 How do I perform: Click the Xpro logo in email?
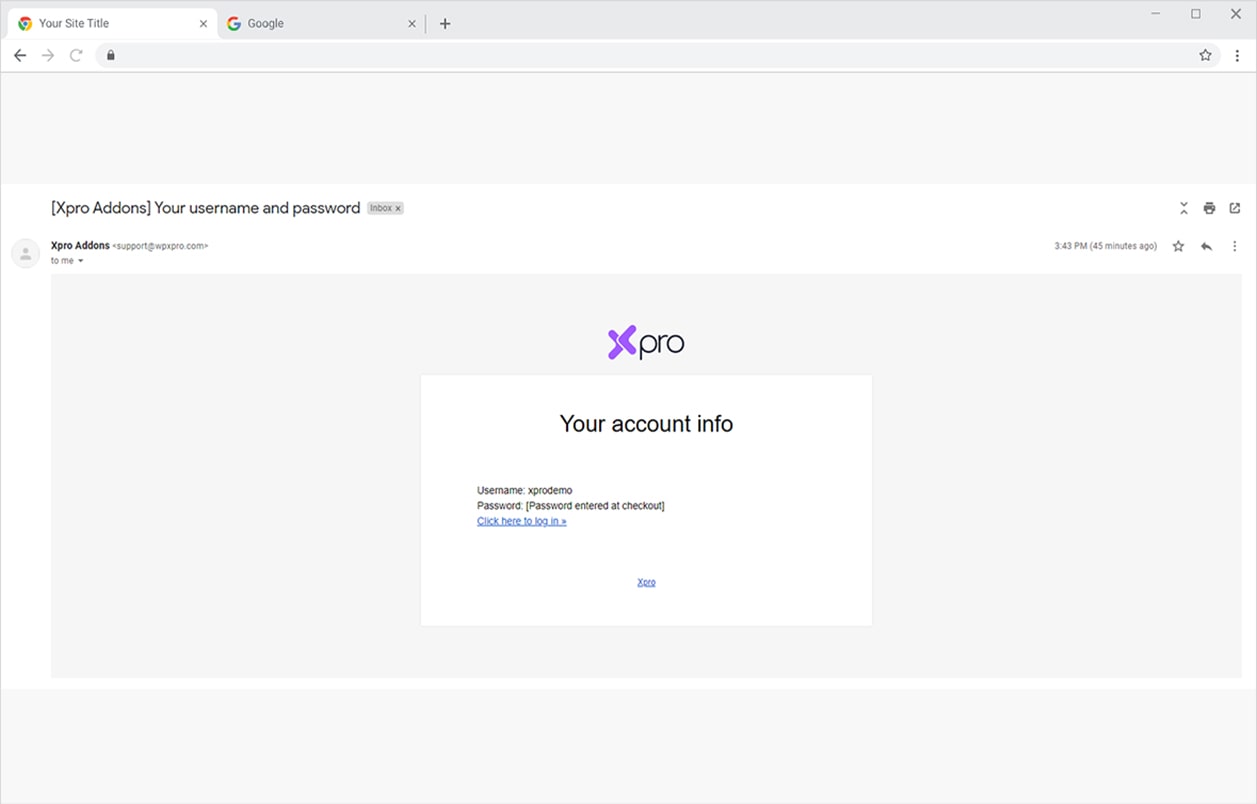pyautogui.click(x=646, y=343)
